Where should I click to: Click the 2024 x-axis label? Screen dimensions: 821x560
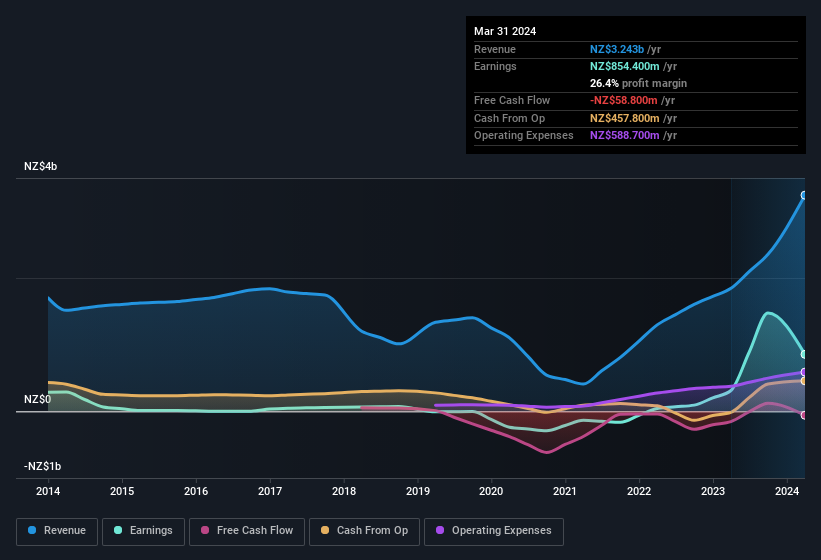(787, 491)
